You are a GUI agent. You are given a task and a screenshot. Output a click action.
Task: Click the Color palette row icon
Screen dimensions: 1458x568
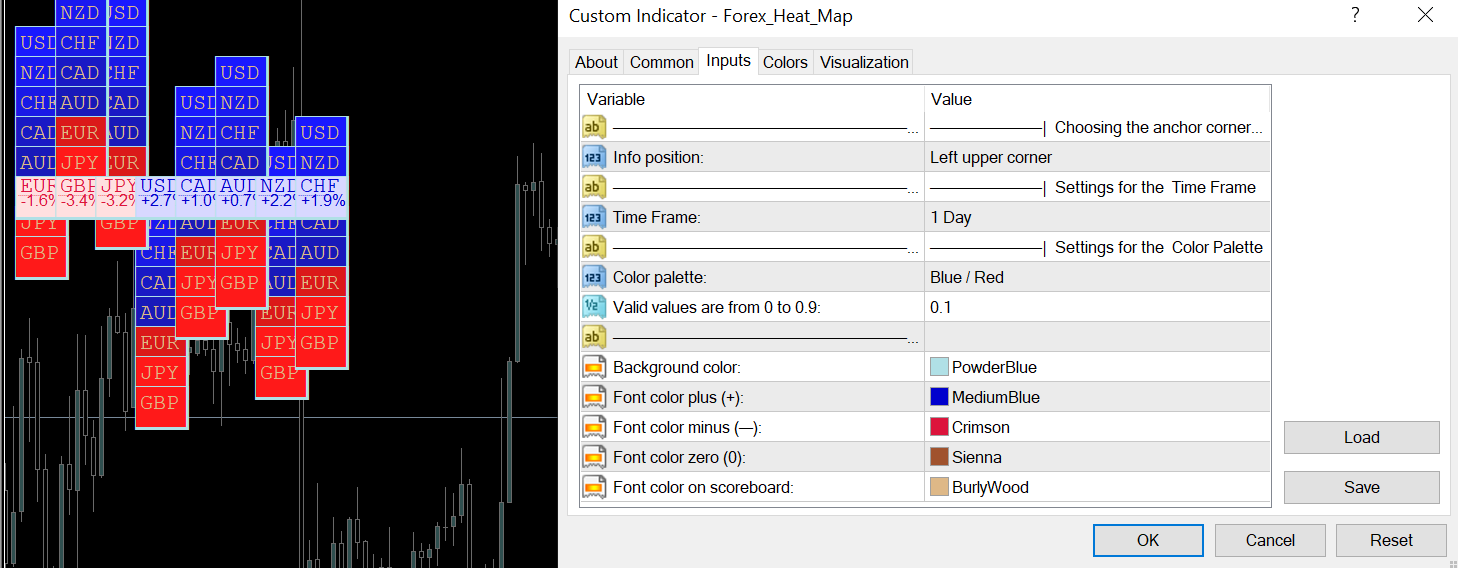point(594,277)
